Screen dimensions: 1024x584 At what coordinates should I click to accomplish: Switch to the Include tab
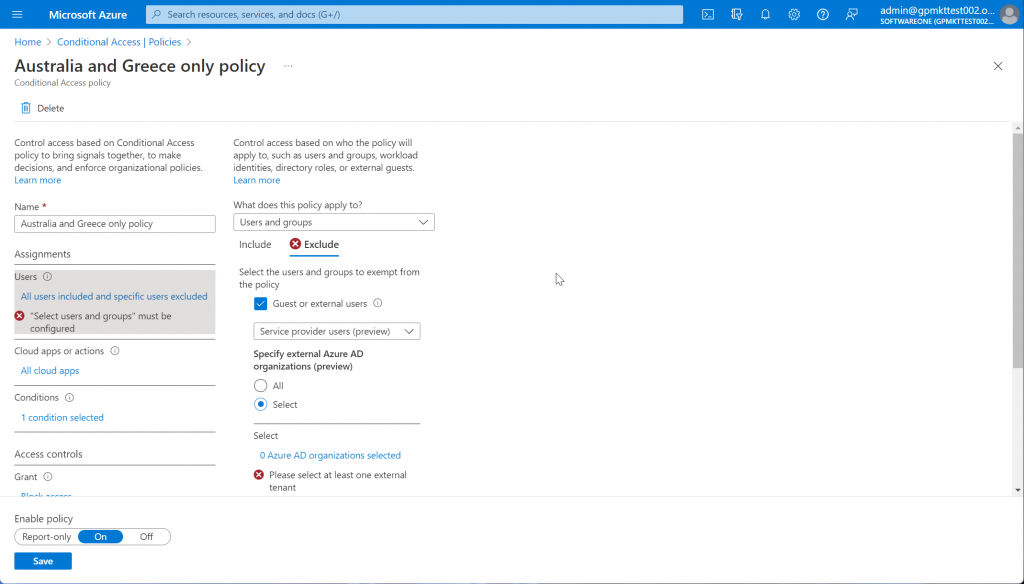[x=255, y=244]
